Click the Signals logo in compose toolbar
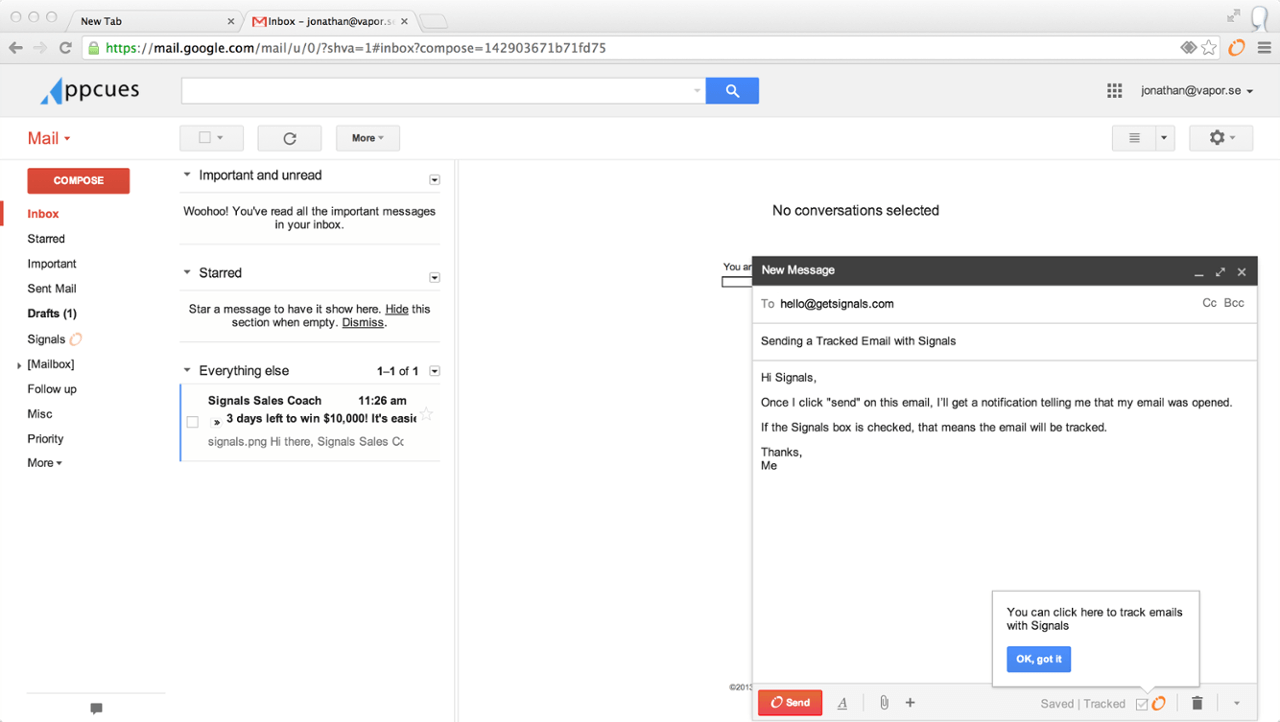The height and width of the screenshot is (722, 1280). (1159, 704)
